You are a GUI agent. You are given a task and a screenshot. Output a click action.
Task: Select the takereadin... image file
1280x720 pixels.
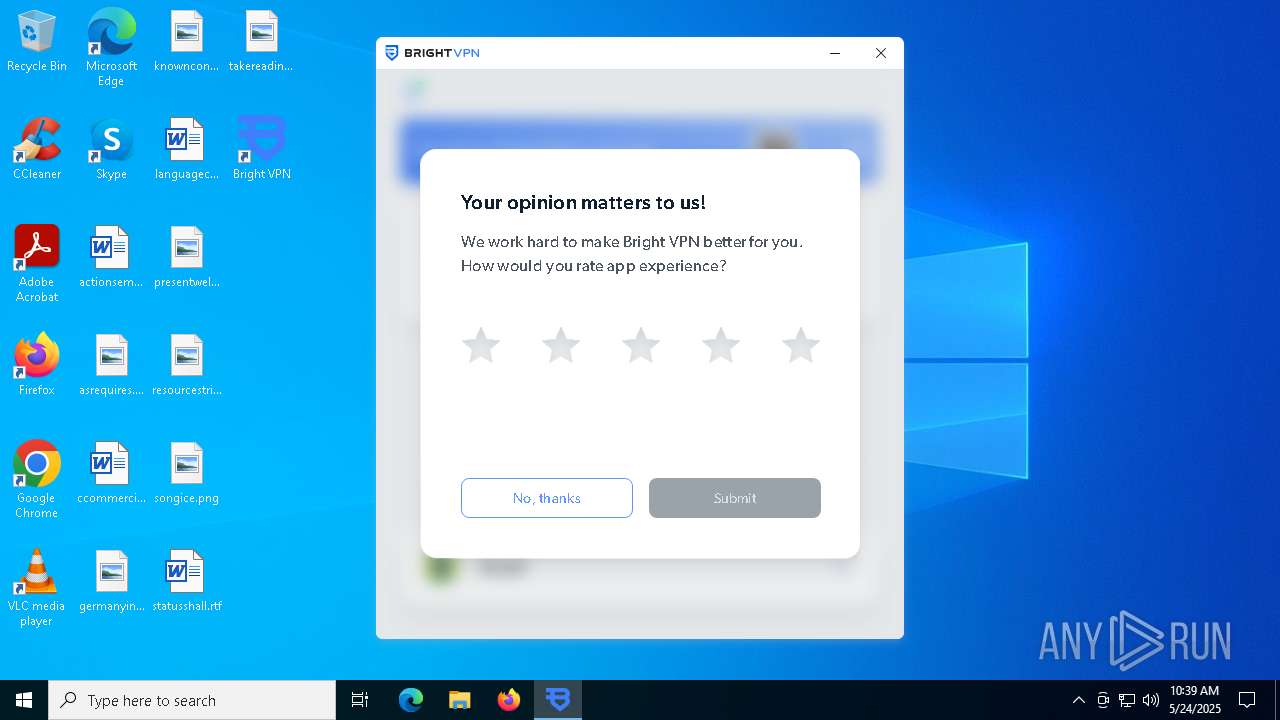[261, 42]
